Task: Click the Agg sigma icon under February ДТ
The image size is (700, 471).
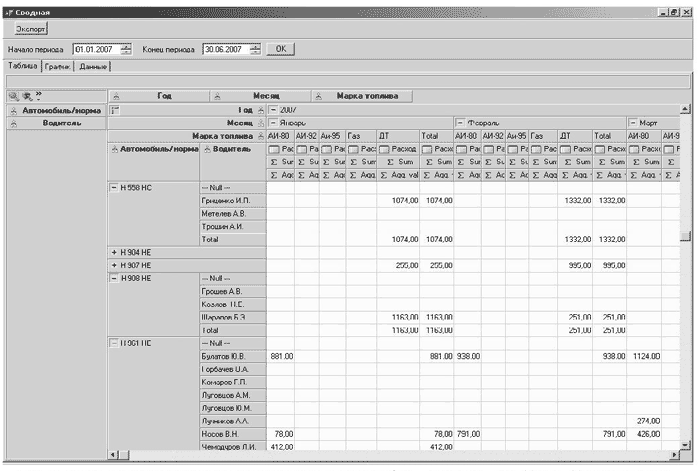Action: point(565,175)
